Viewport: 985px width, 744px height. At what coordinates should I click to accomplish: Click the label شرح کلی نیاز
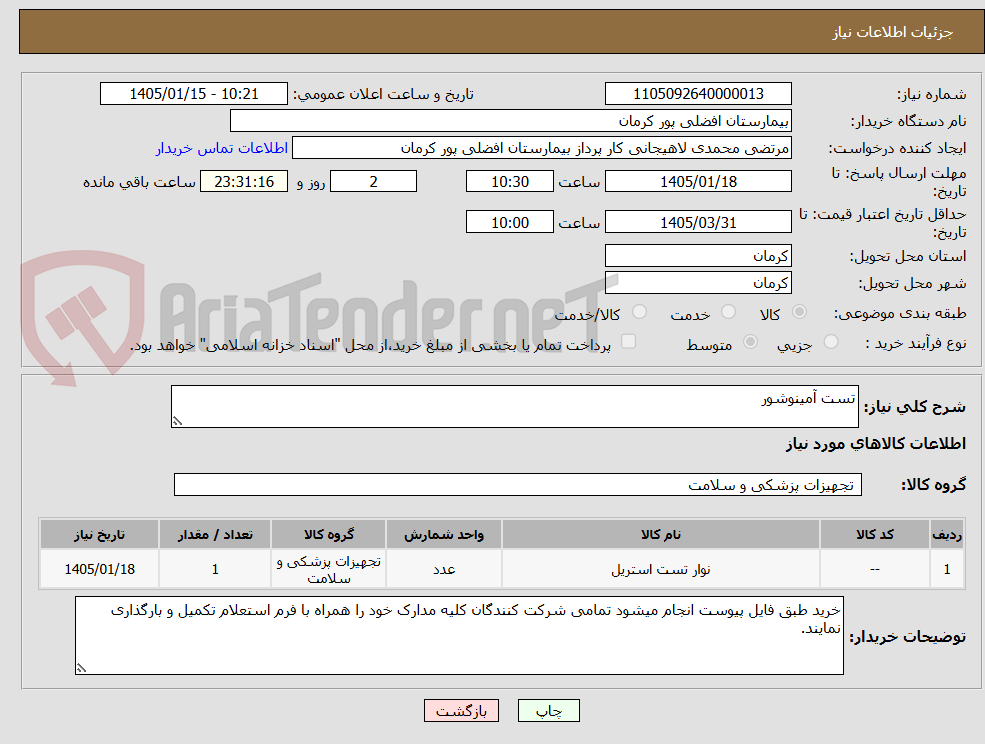point(915,407)
